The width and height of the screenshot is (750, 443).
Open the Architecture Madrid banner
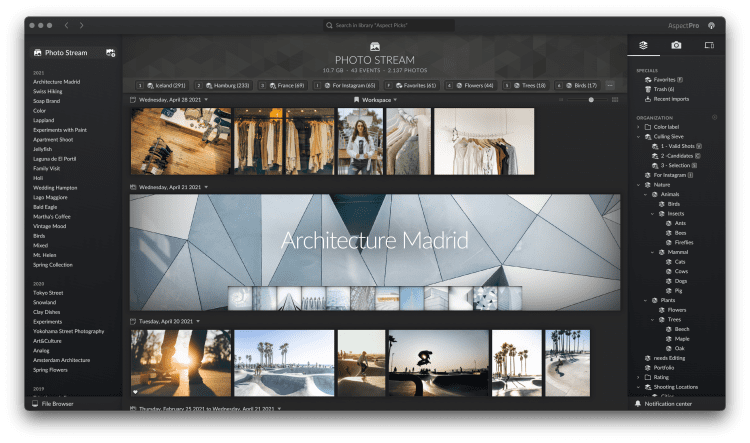(x=374, y=241)
